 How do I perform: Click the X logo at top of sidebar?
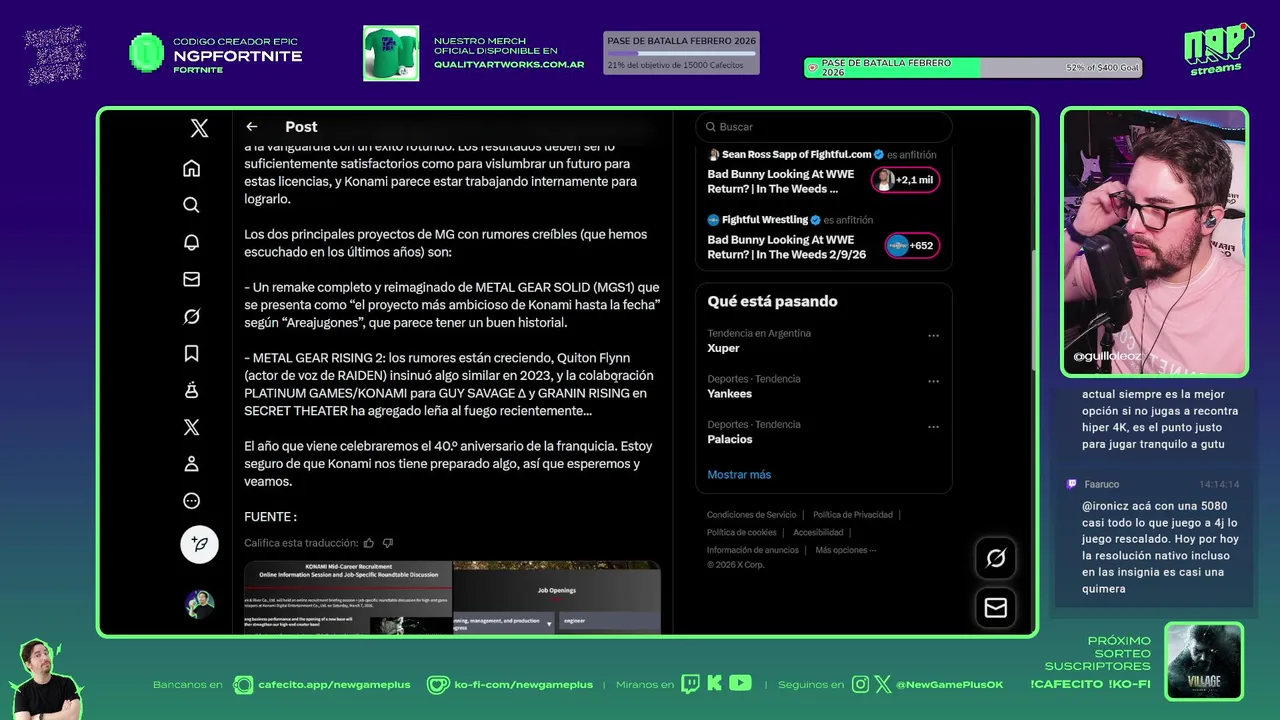(199, 128)
